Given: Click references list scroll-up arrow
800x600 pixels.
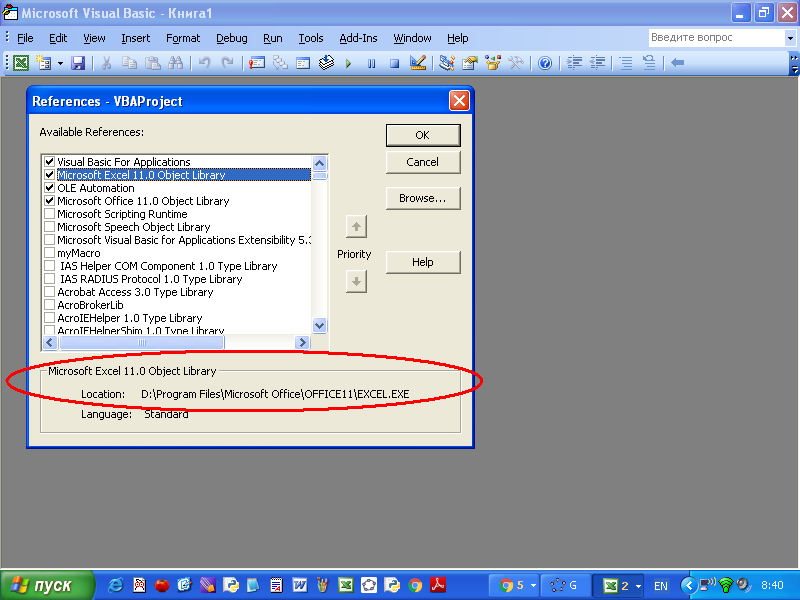Looking at the screenshot, I should (319, 163).
